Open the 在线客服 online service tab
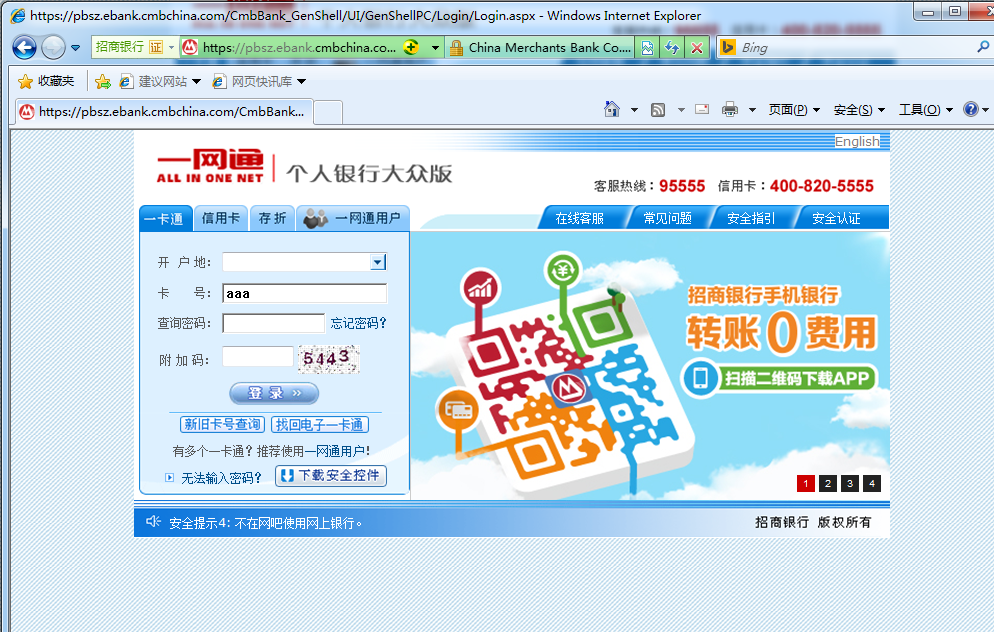 tap(579, 219)
